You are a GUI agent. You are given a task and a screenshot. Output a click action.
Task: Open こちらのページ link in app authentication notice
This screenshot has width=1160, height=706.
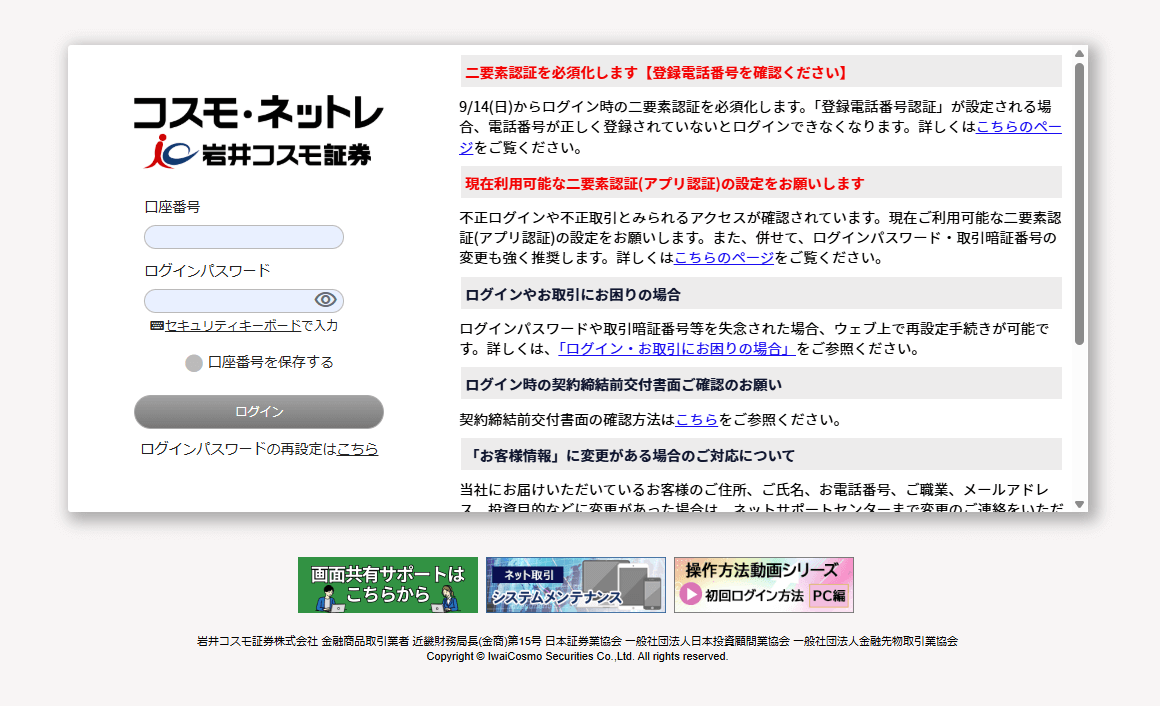point(723,258)
